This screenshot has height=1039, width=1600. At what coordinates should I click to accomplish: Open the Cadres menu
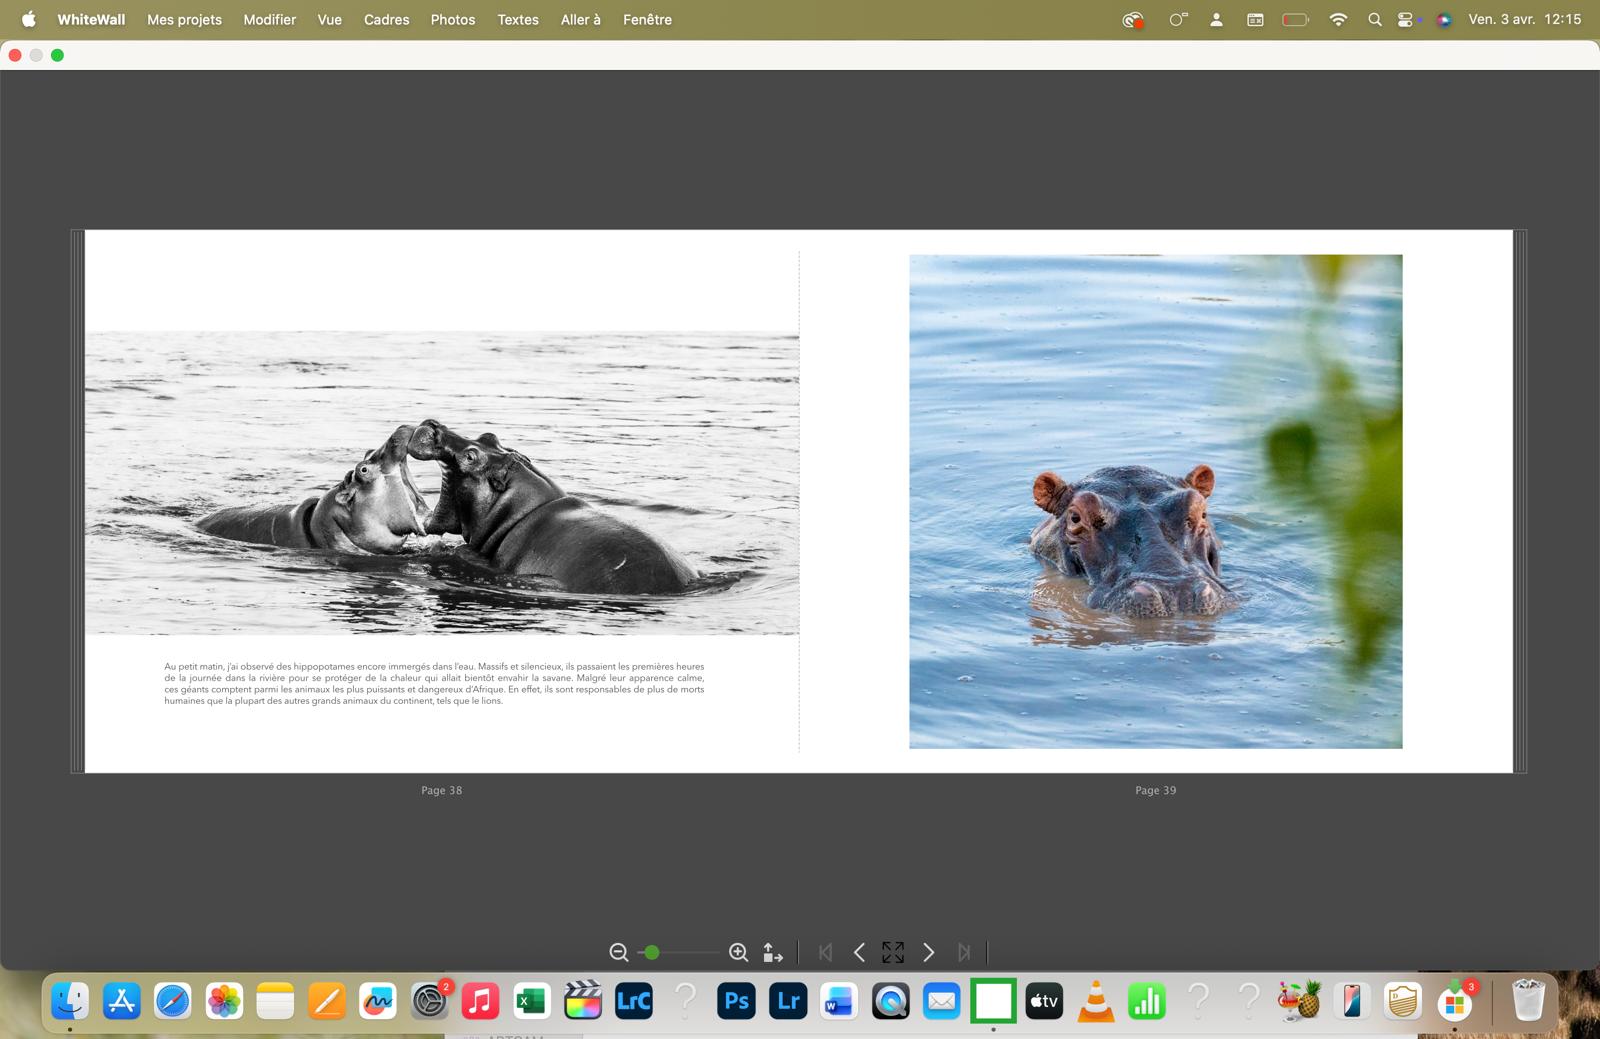386,19
